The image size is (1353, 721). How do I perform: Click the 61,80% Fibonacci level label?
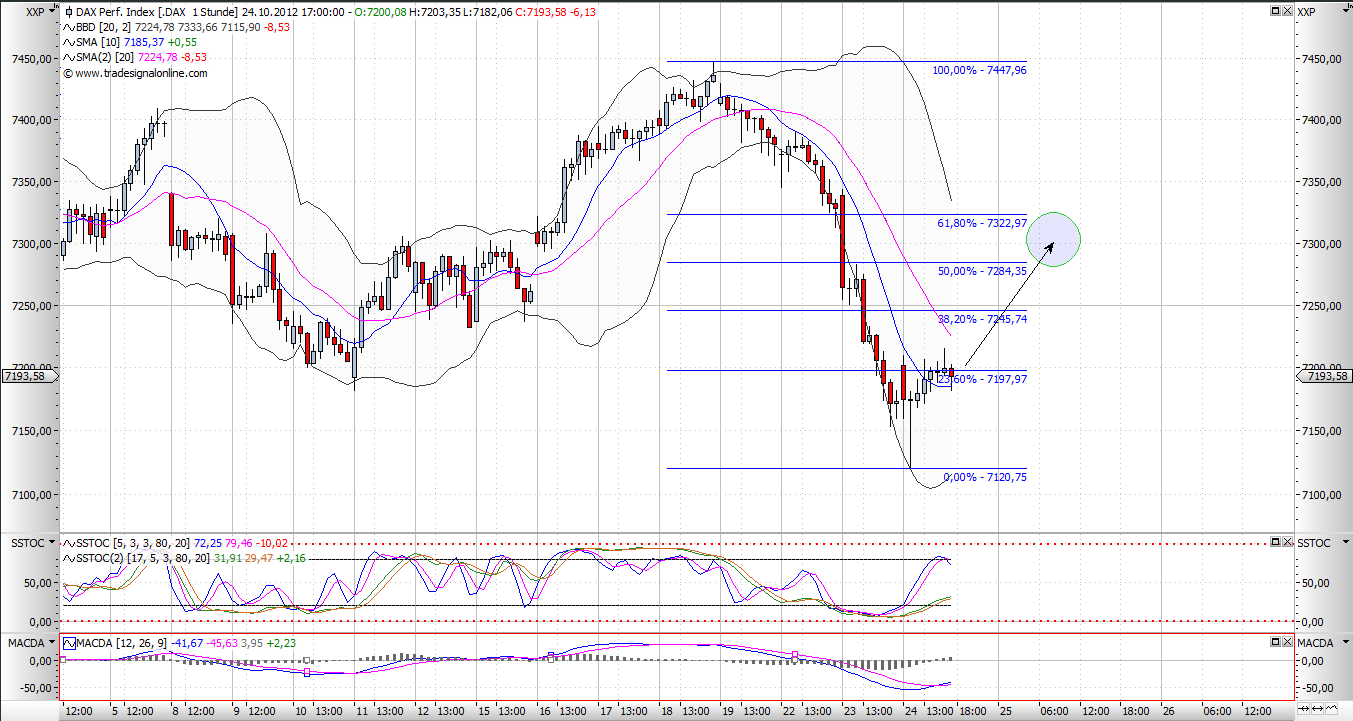click(980, 224)
